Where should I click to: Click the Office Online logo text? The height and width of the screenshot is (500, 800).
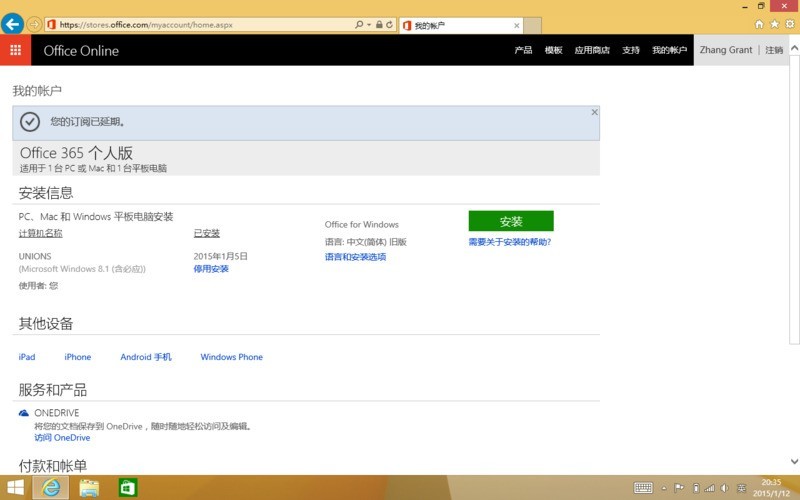click(x=81, y=51)
